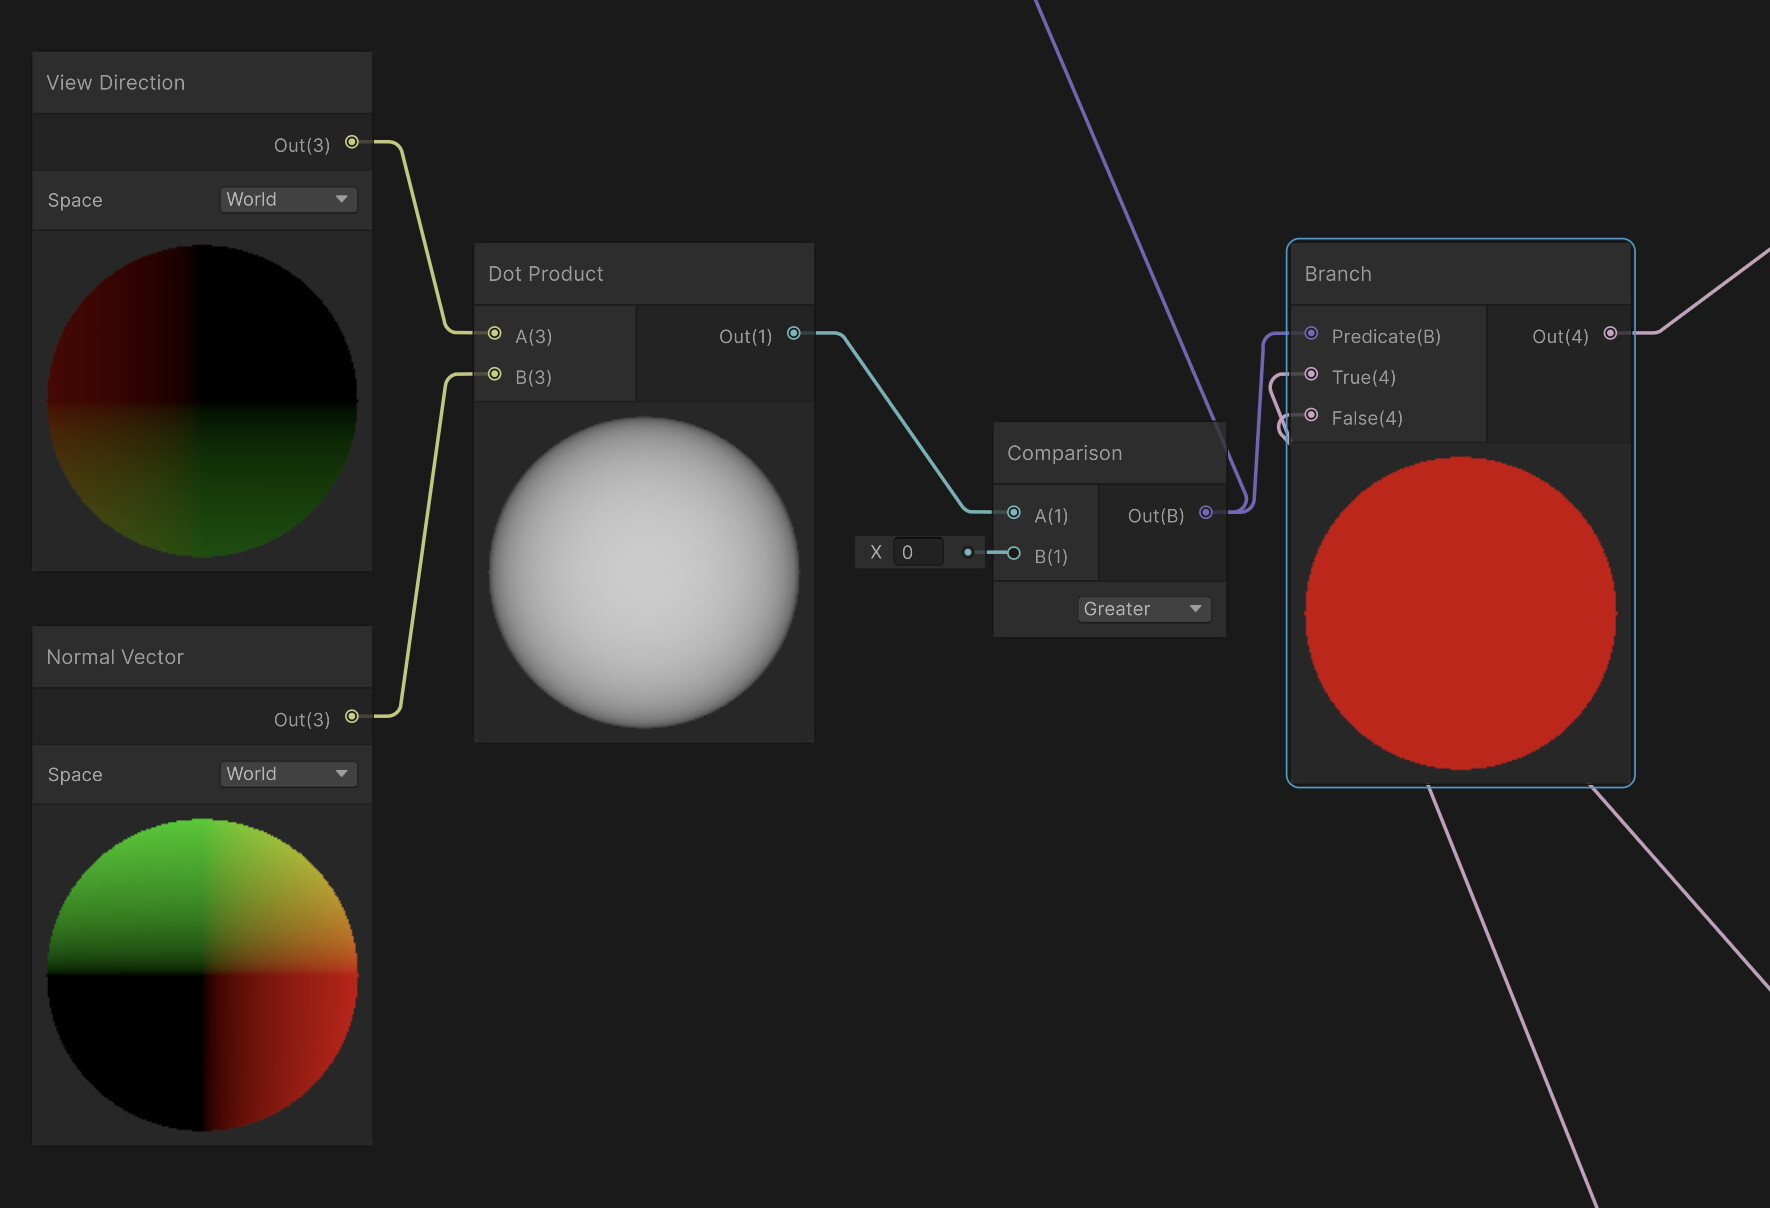Select the A(1) input port on Comparison
The width and height of the screenshot is (1770, 1208).
pyautogui.click(x=1014, y=512)
